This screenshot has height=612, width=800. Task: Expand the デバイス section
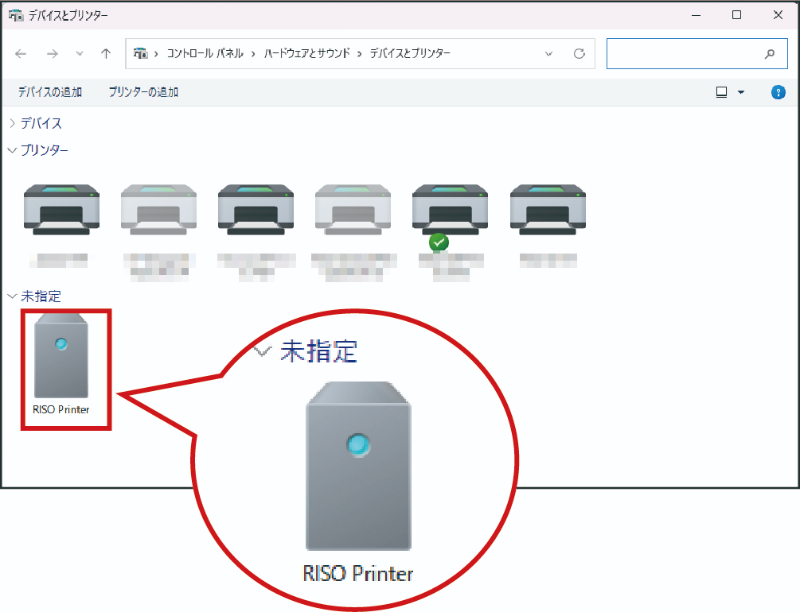(12, 123)
